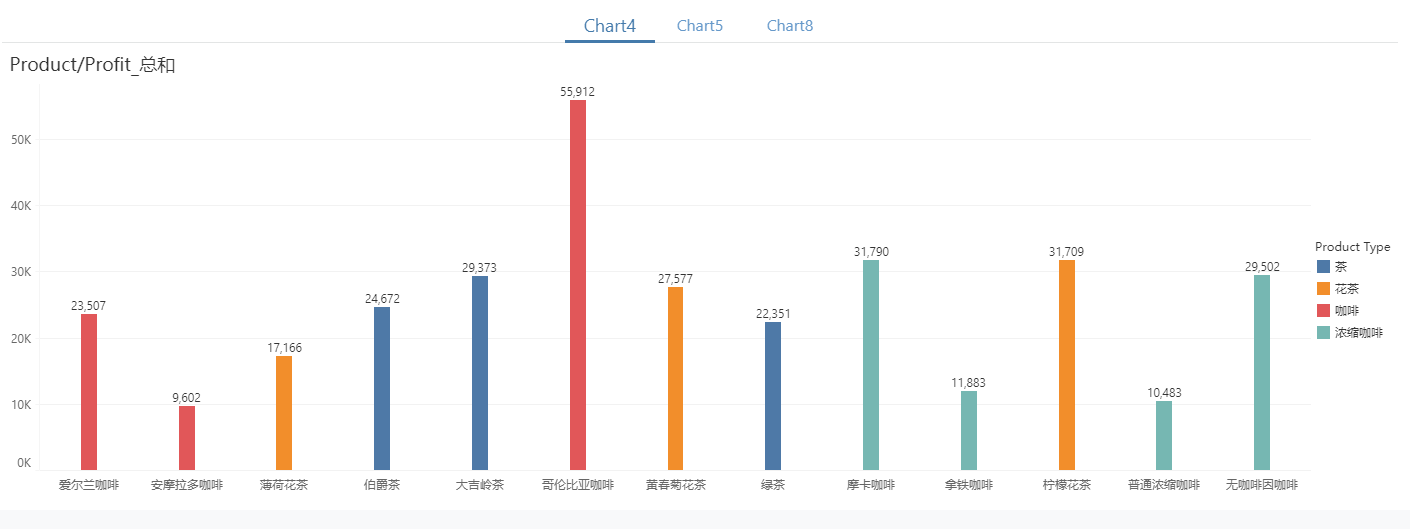Select the Chart4 tab

pos(610,26)
